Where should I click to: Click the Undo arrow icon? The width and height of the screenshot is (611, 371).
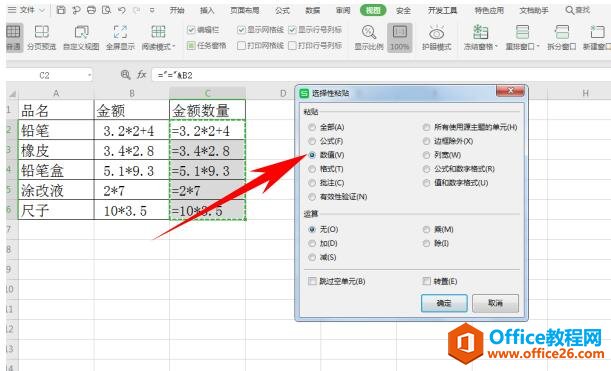(x=122, y=10)
